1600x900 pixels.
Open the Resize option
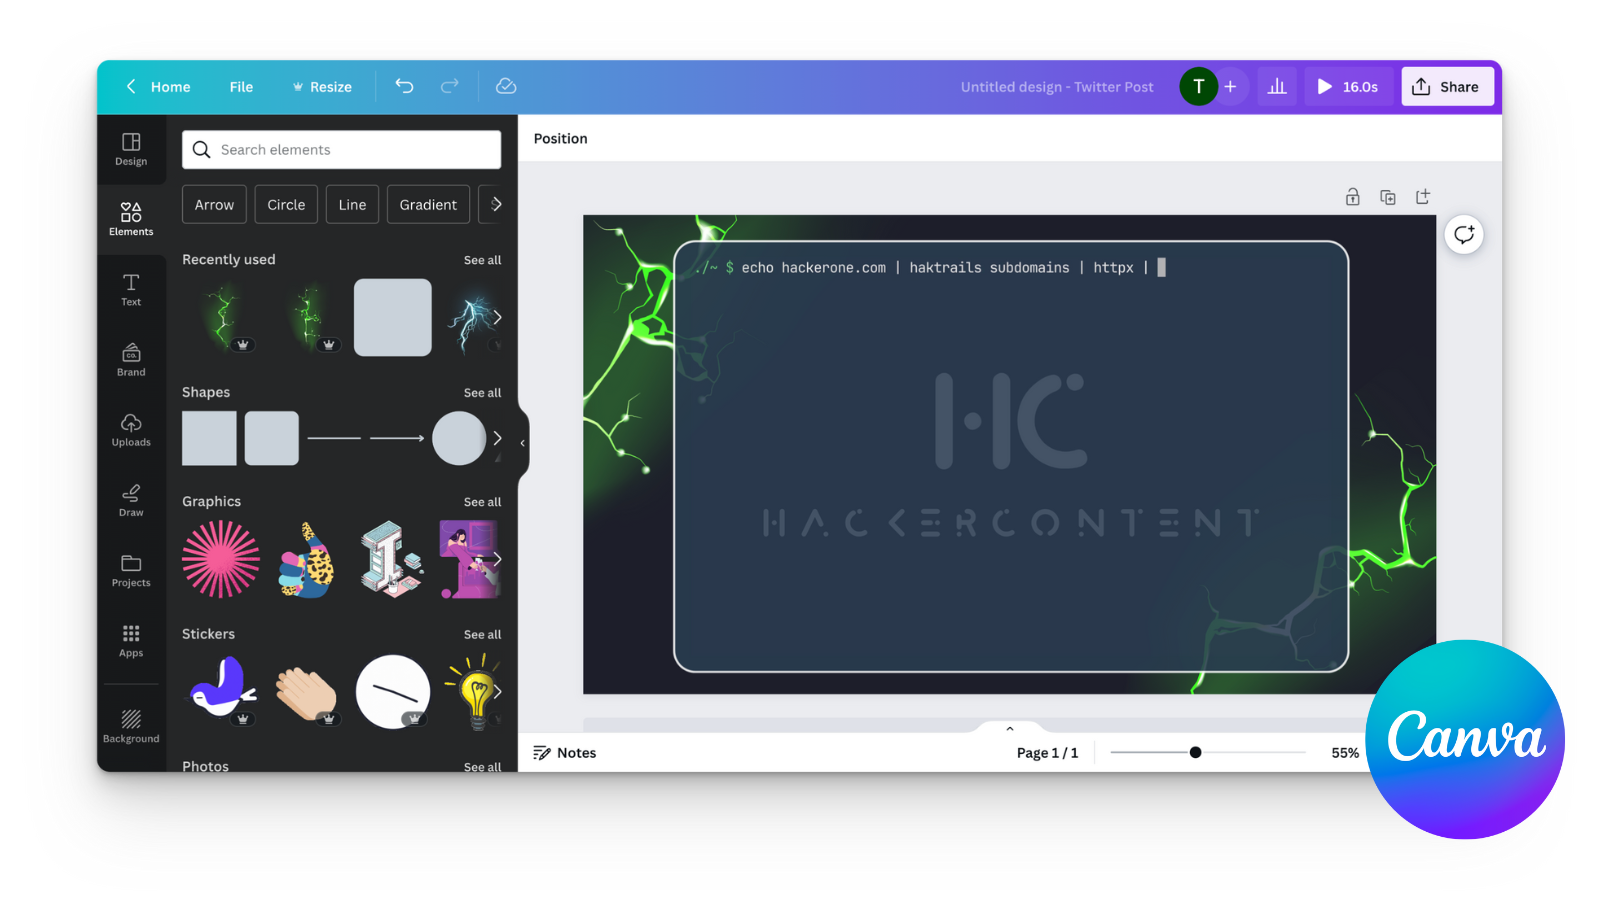[x=322, y=87]
